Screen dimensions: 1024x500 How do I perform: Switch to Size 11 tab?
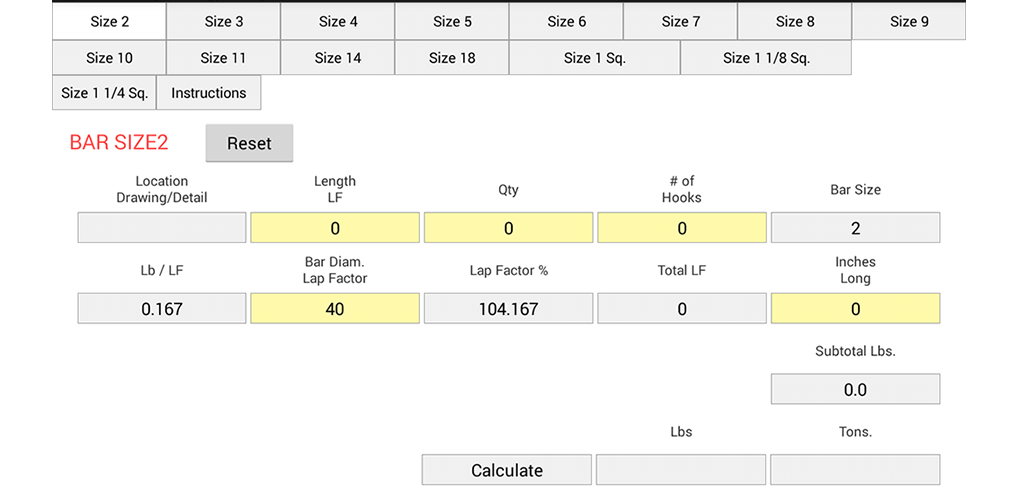pyautogui.click(x=223, y=57)
